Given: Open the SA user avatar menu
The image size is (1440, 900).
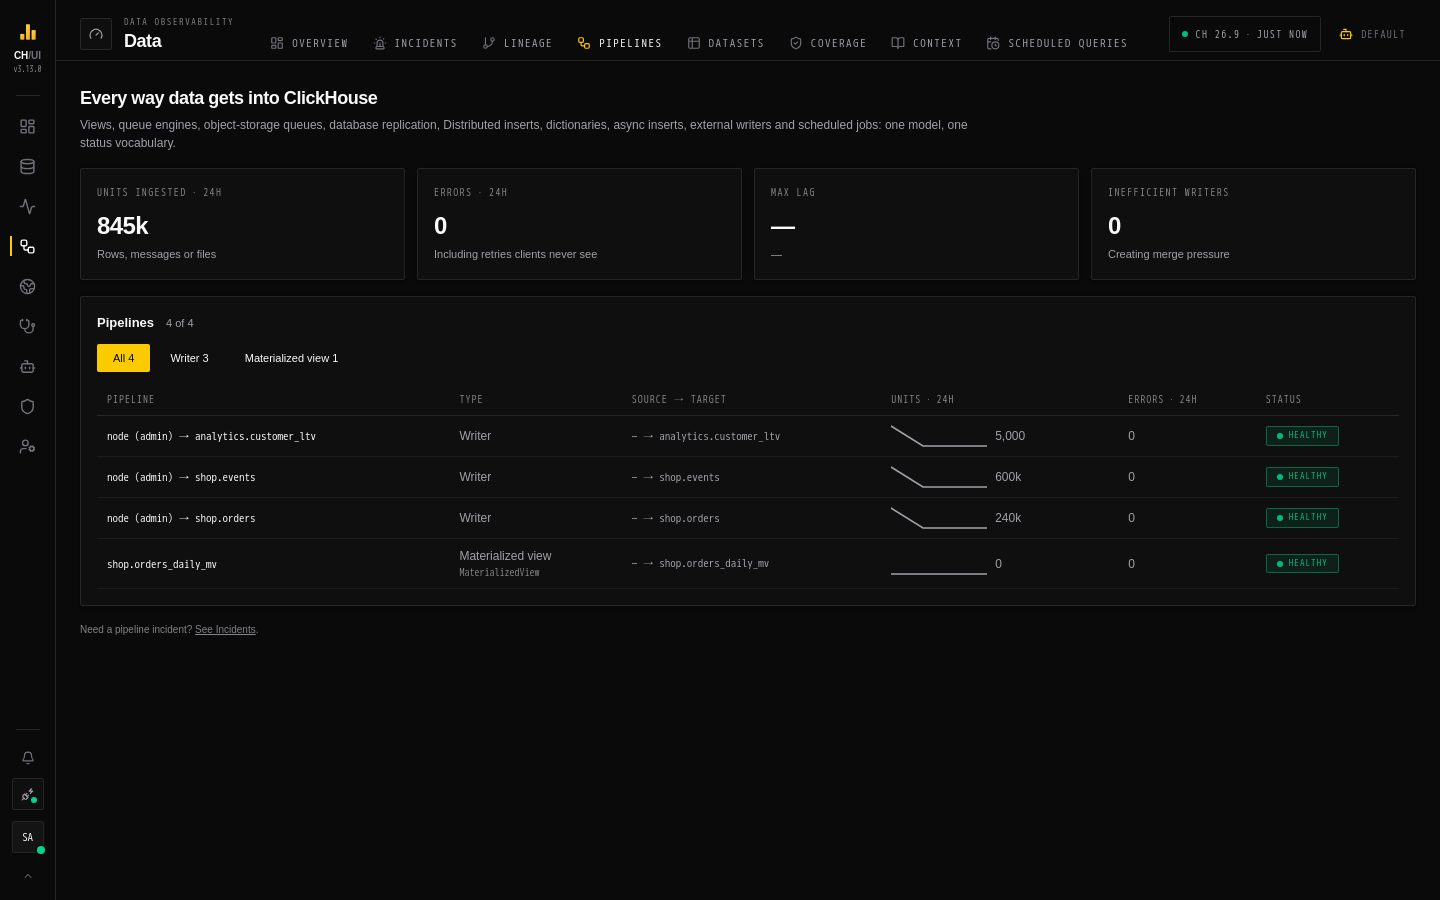Looking at the screenshot, I should pos(28,837).
